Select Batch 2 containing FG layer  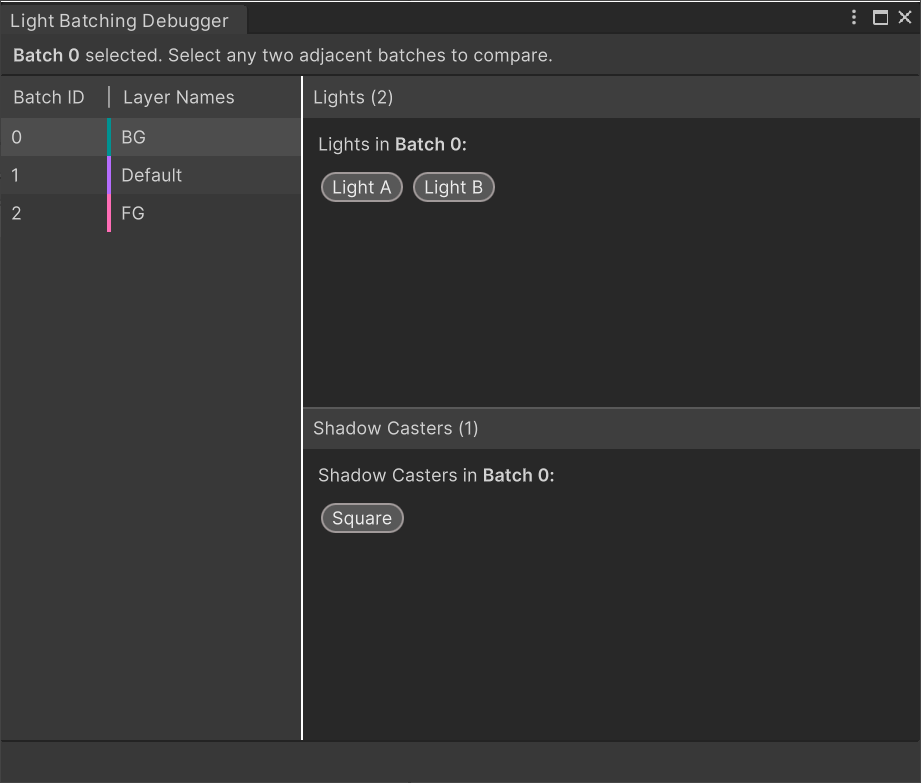click(150, 212)
